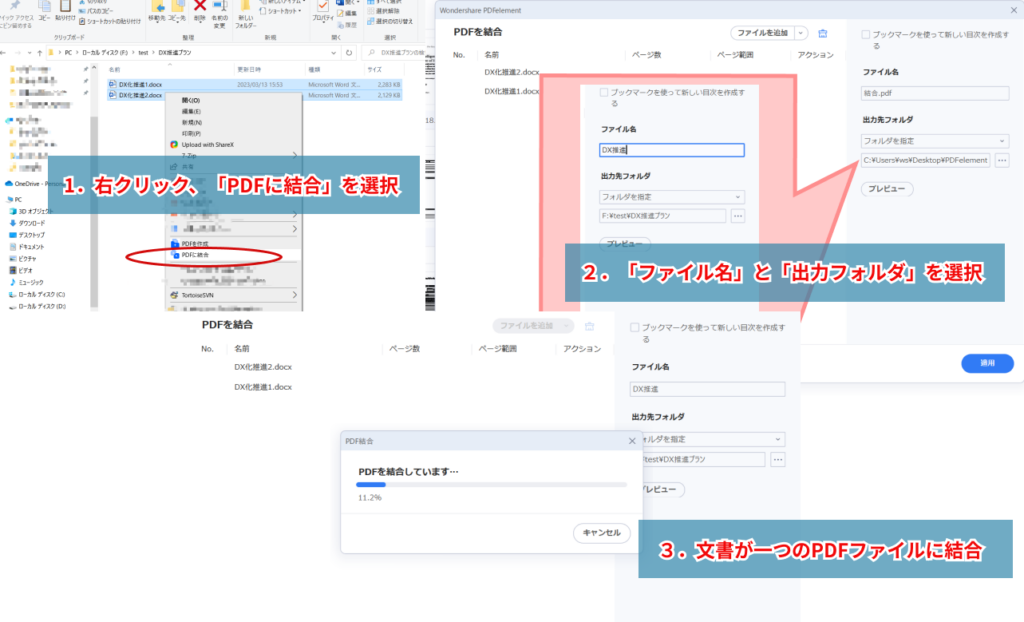The image size is (1024, 622).
Task: Click キャンセル in the PDF結合 progress dialog
Action: [x=601, y=533]
